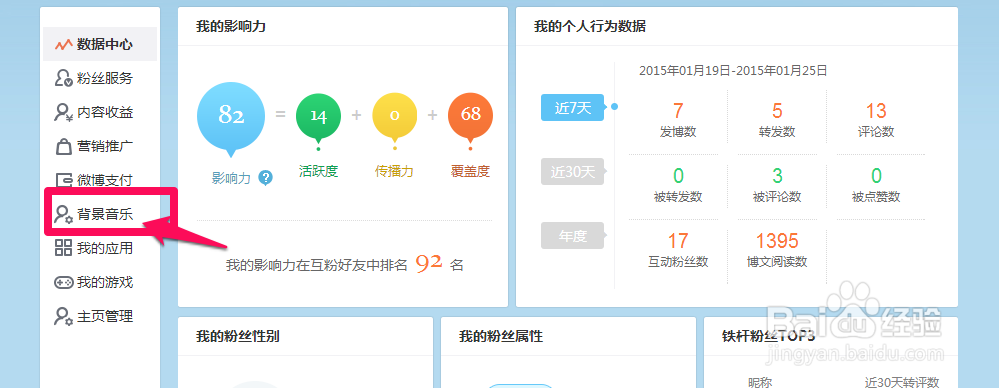Click the 我的粉丝属性 panel title
This screenshot has width=999, height=388.
click(x=501, y=336)
